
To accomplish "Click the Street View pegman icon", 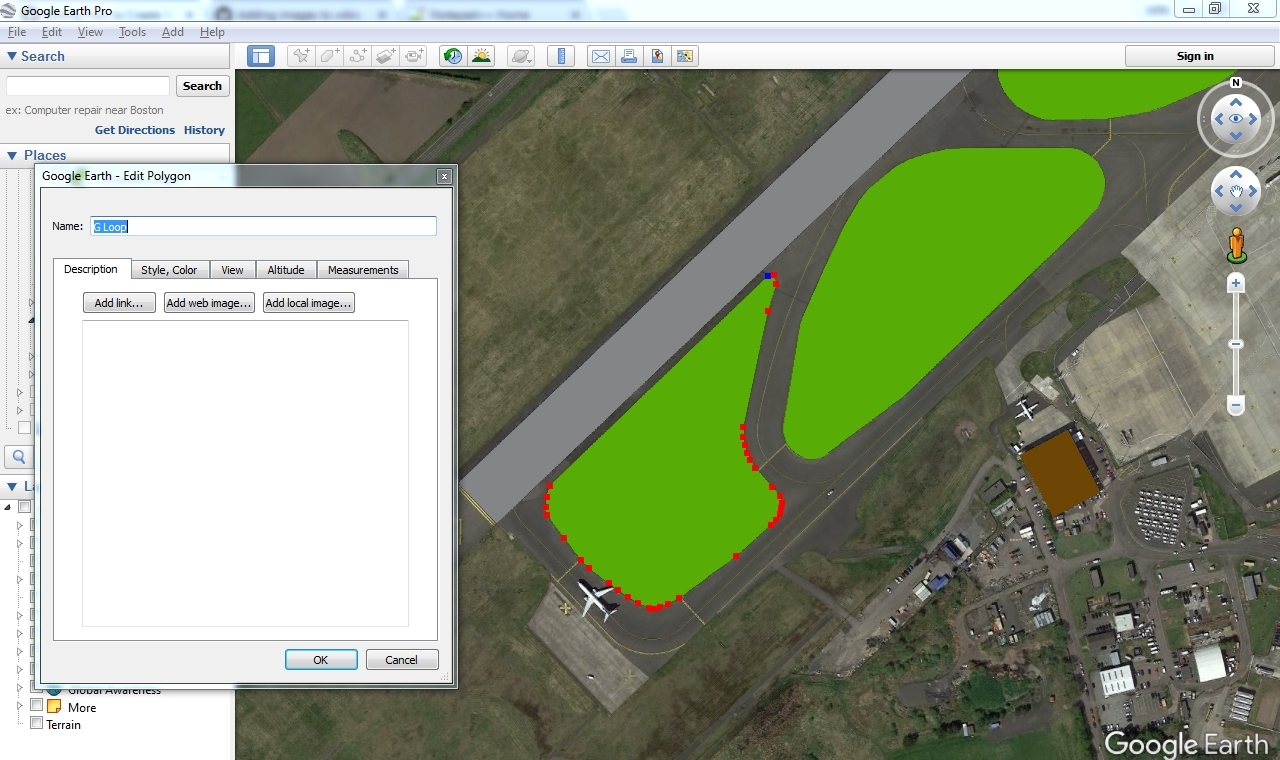I will tap(1236, 246).
